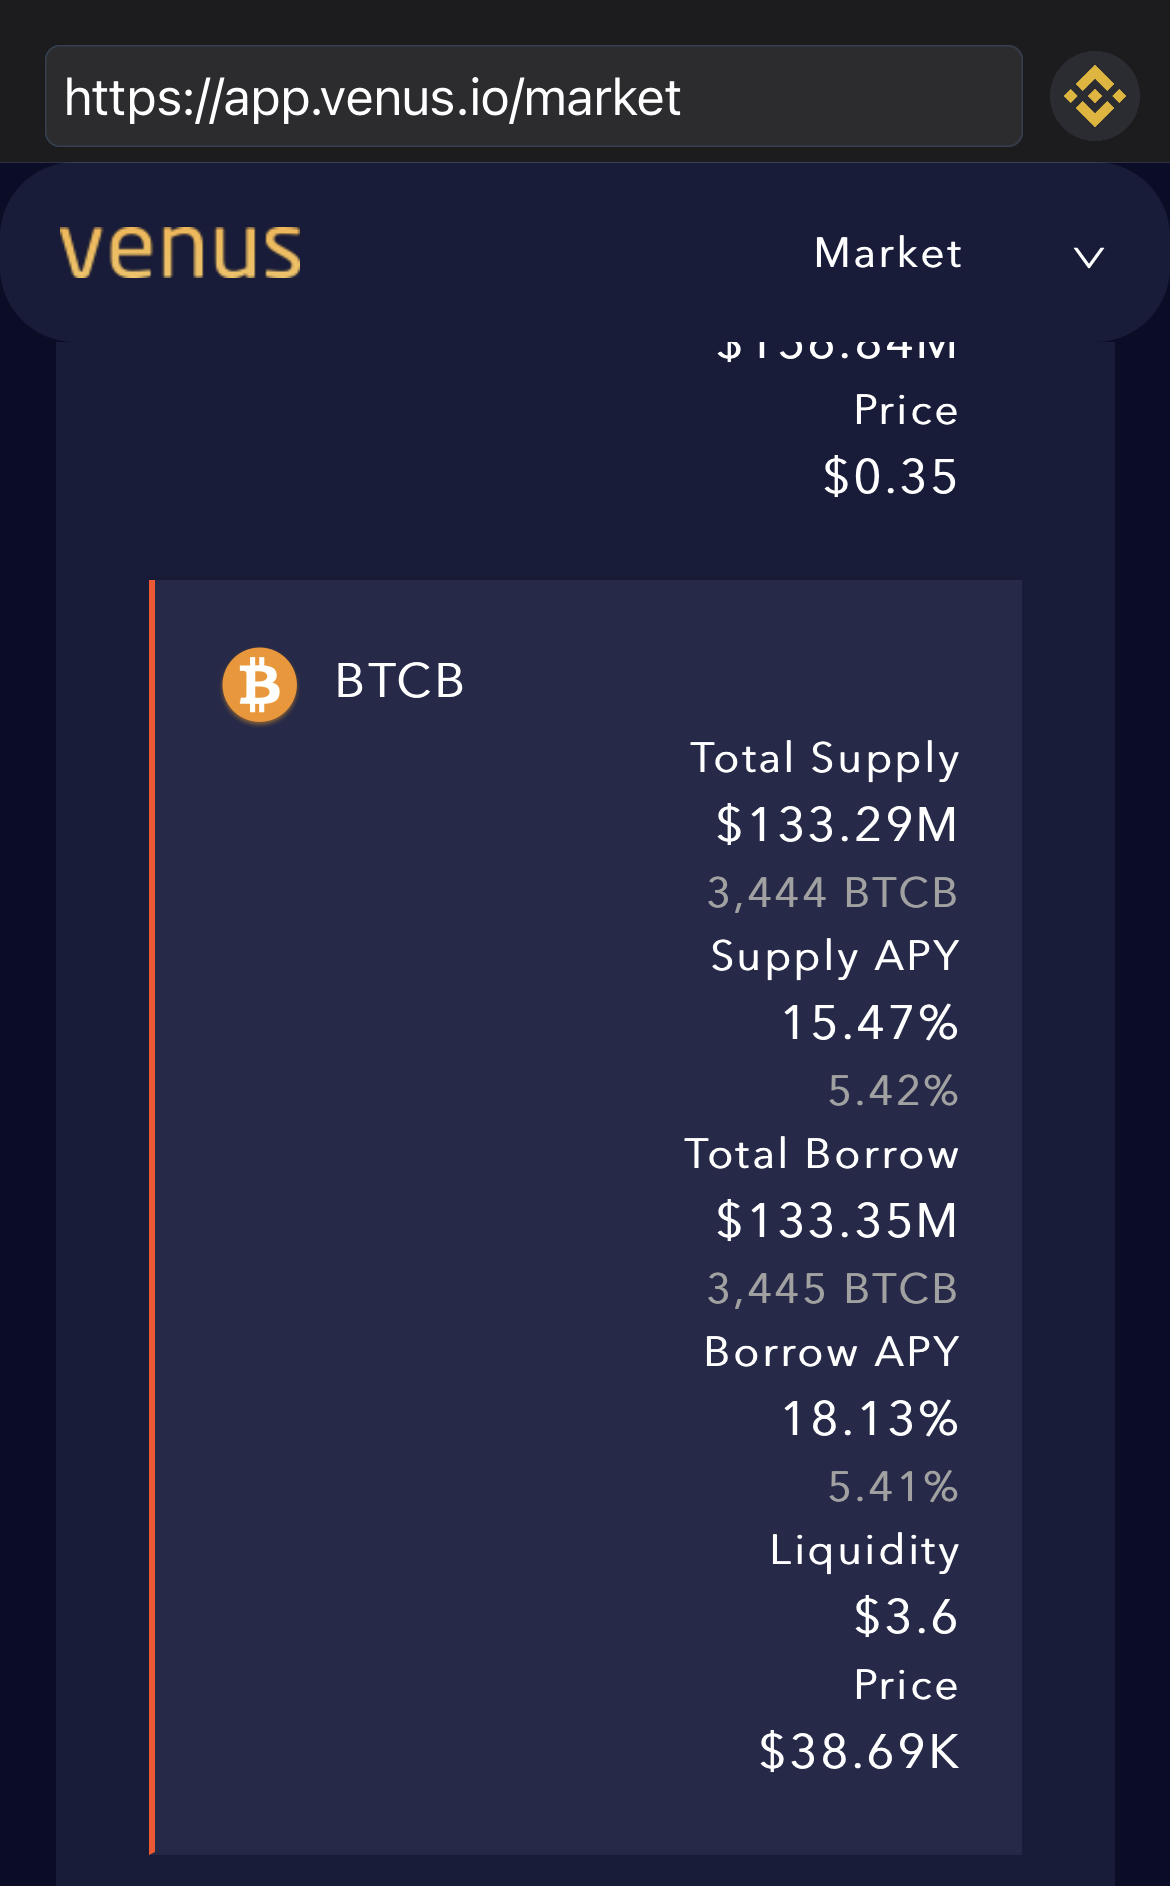Click the BTCB Liquidity $3.6 value

[x=906, y=1617]
